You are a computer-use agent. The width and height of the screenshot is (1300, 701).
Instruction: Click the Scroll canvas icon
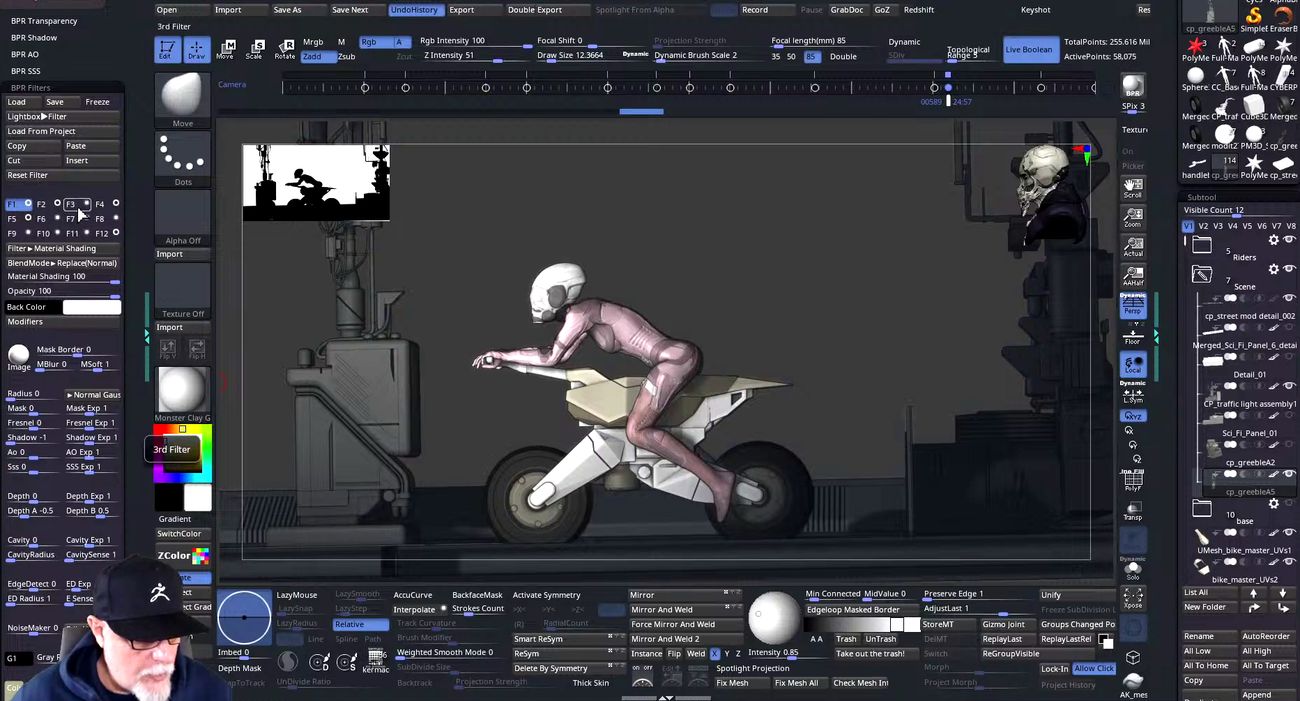point(1132,187)
